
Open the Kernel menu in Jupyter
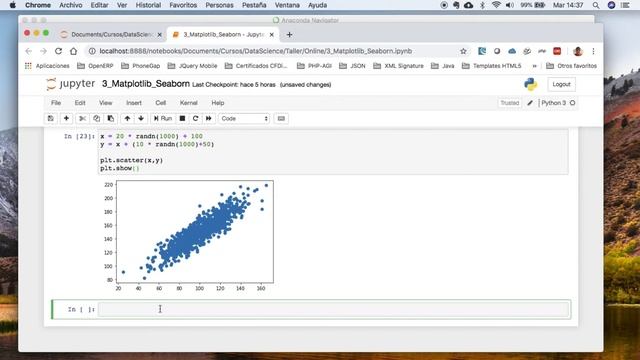point(189,103)
